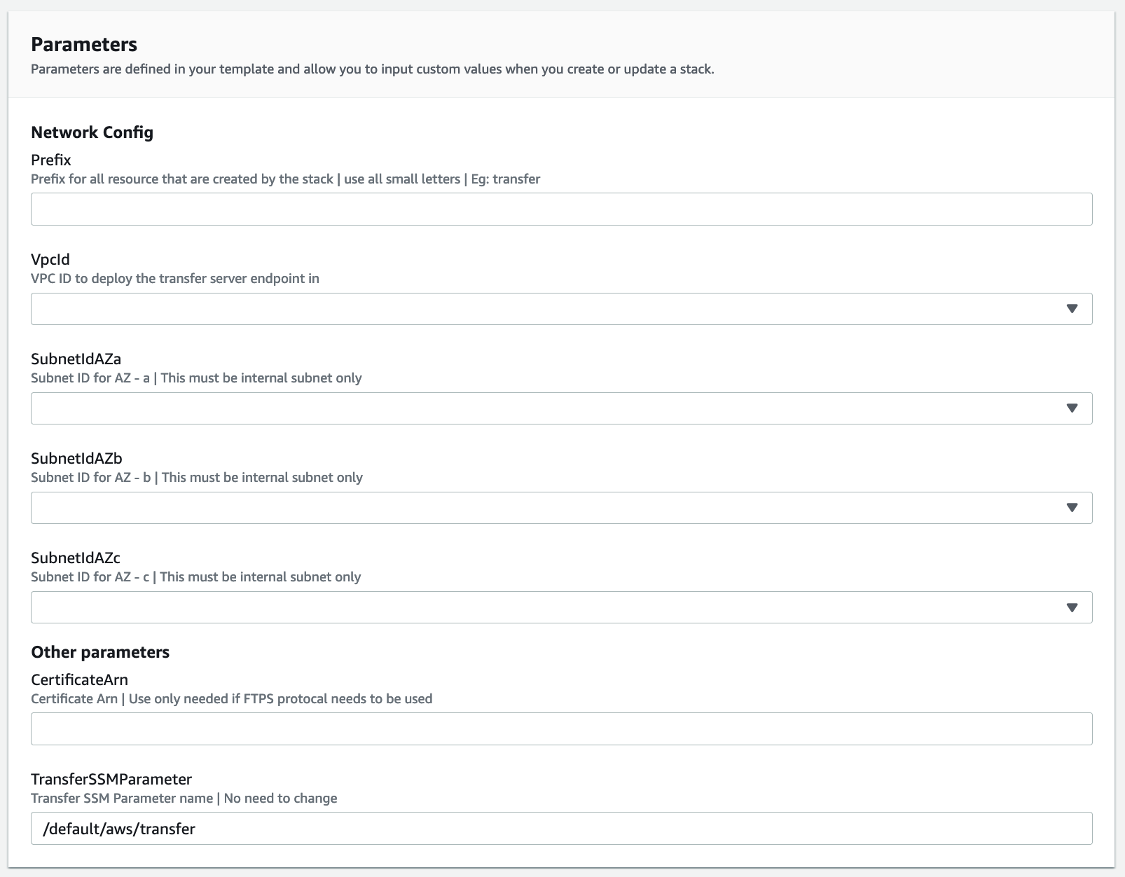Click the Network Config section heading

[91, 132]
